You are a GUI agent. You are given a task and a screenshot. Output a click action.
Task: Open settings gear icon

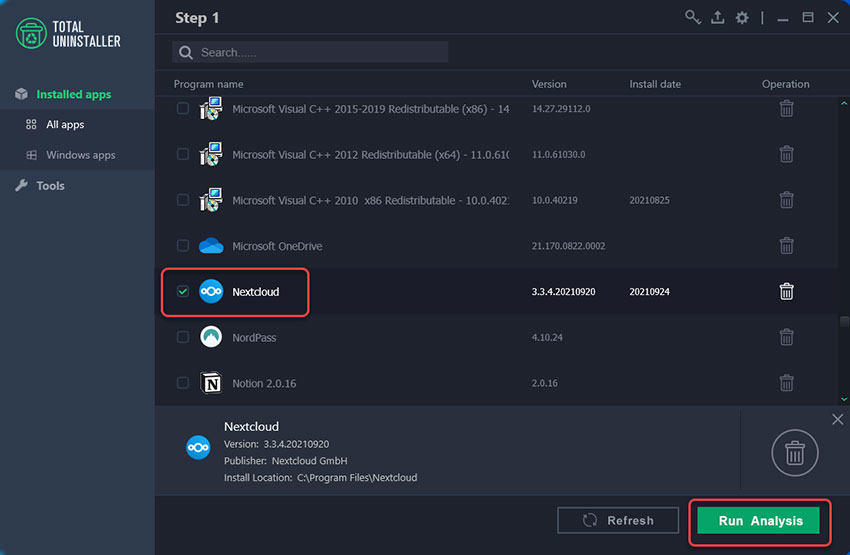click(742, 18)
